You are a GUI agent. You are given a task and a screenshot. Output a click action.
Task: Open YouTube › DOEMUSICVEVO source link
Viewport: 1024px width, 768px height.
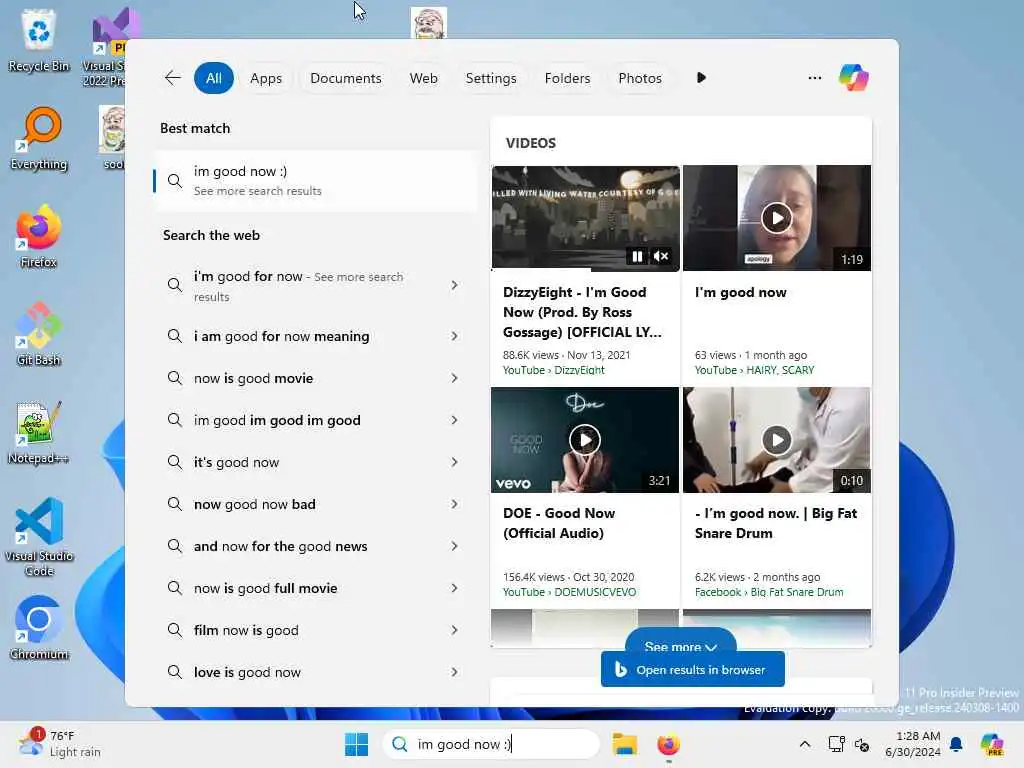click(569, 592)
